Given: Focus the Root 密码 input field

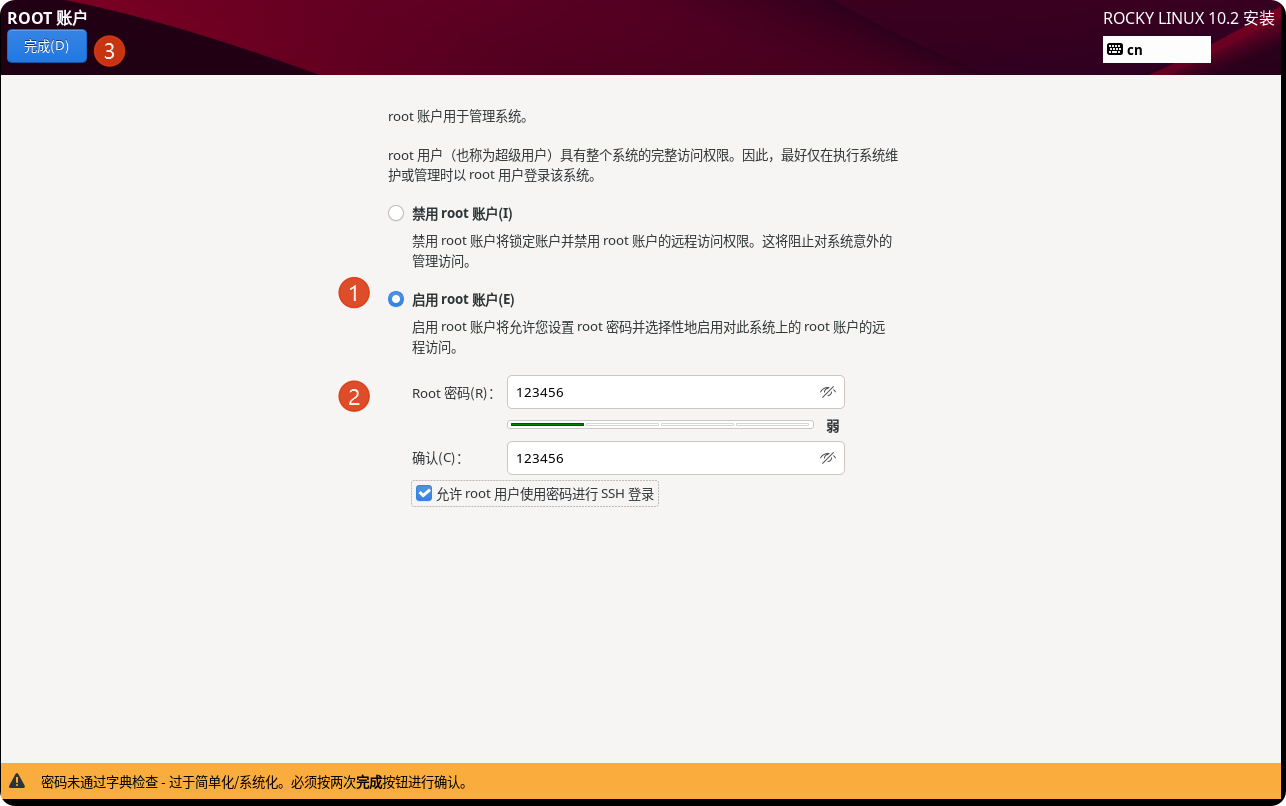Looking at the screenshot, I should click(675, 393).
